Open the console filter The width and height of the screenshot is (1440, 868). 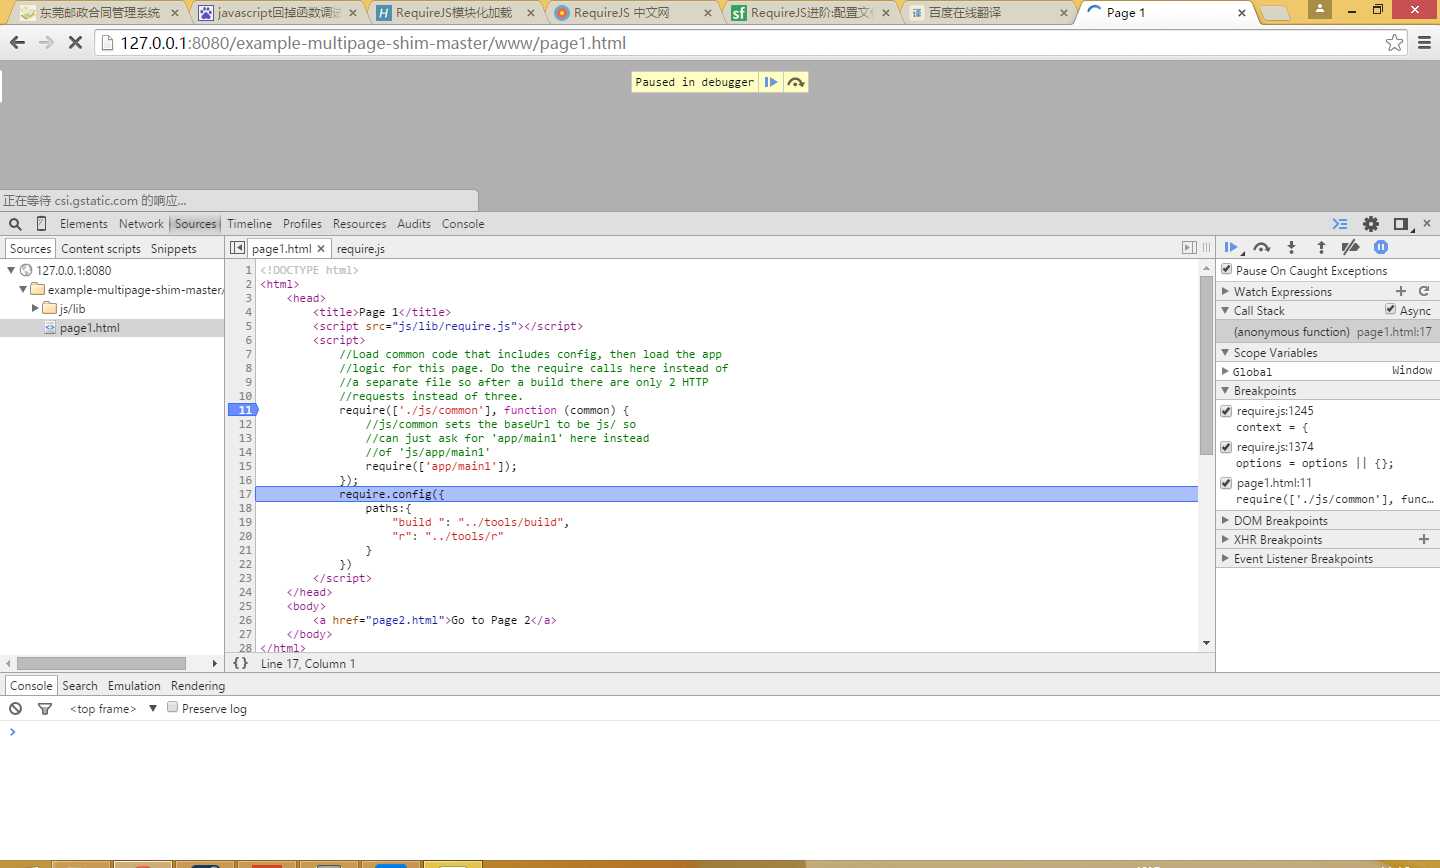click(x=45, y=708)
